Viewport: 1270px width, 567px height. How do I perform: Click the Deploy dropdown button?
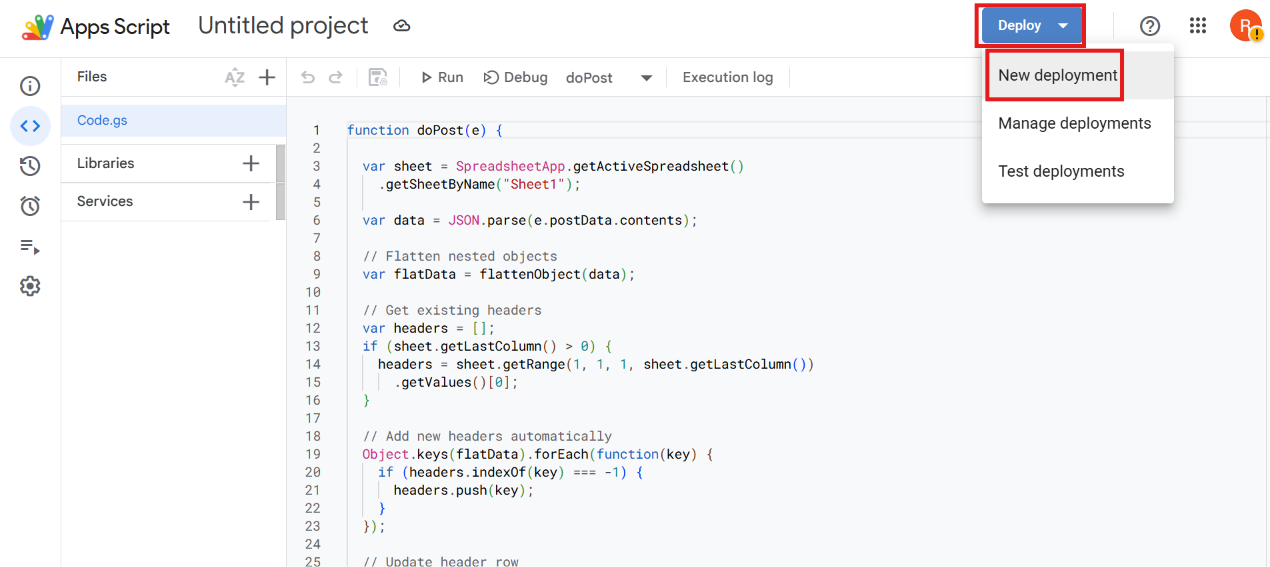[1031, 26]
